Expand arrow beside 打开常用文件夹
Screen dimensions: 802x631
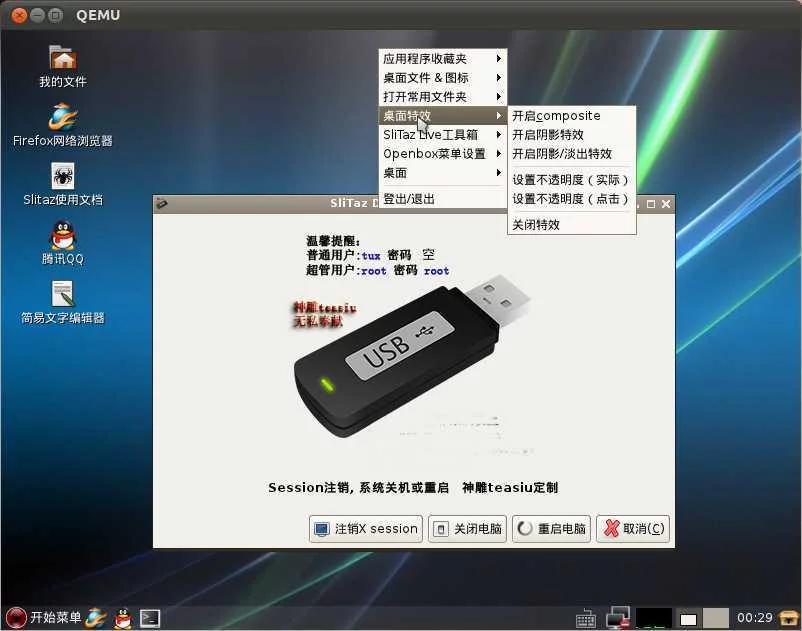coord(499,97)
